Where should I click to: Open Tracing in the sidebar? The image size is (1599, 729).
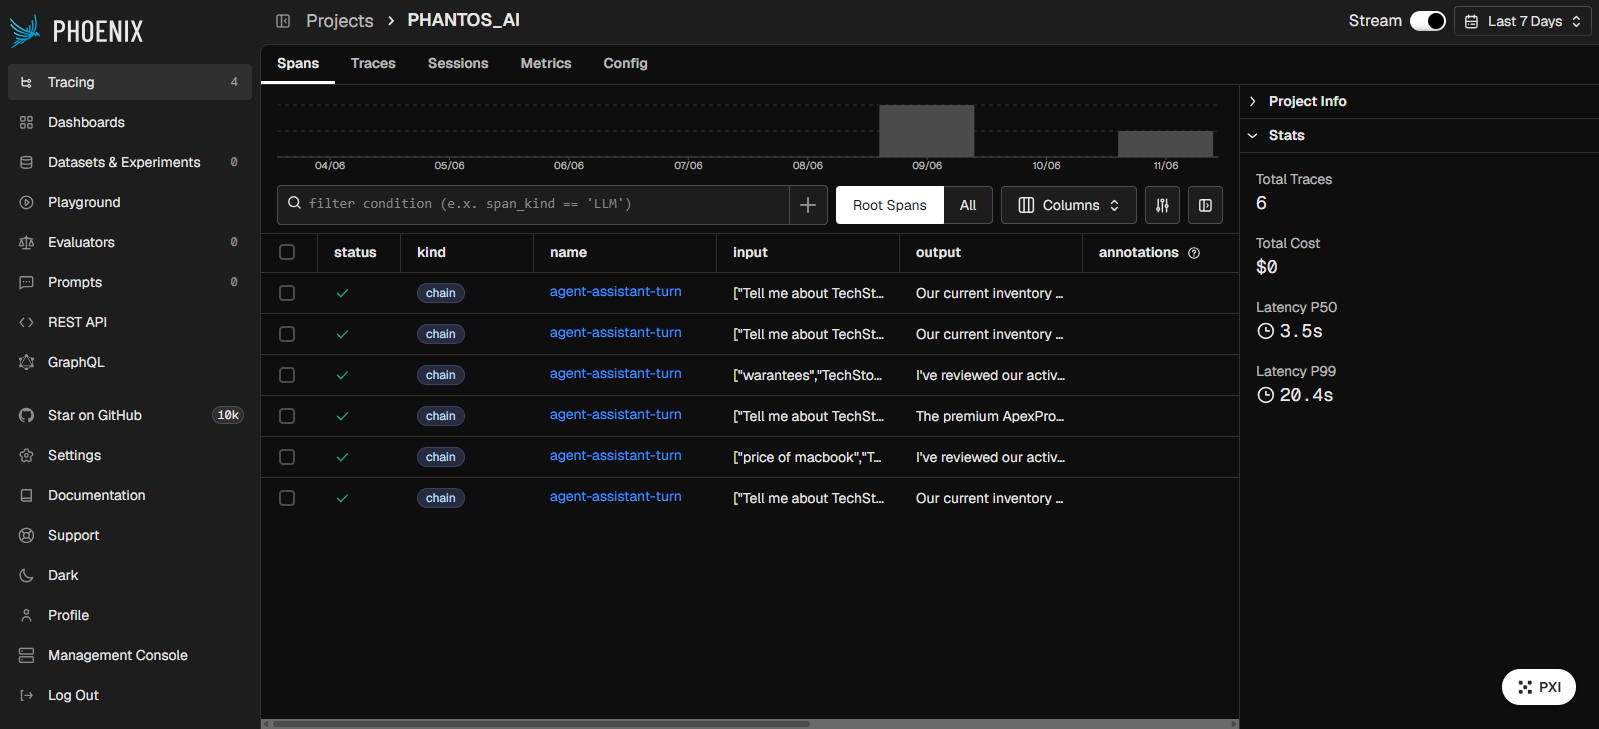pyautogui.click(x=130, y=82)
